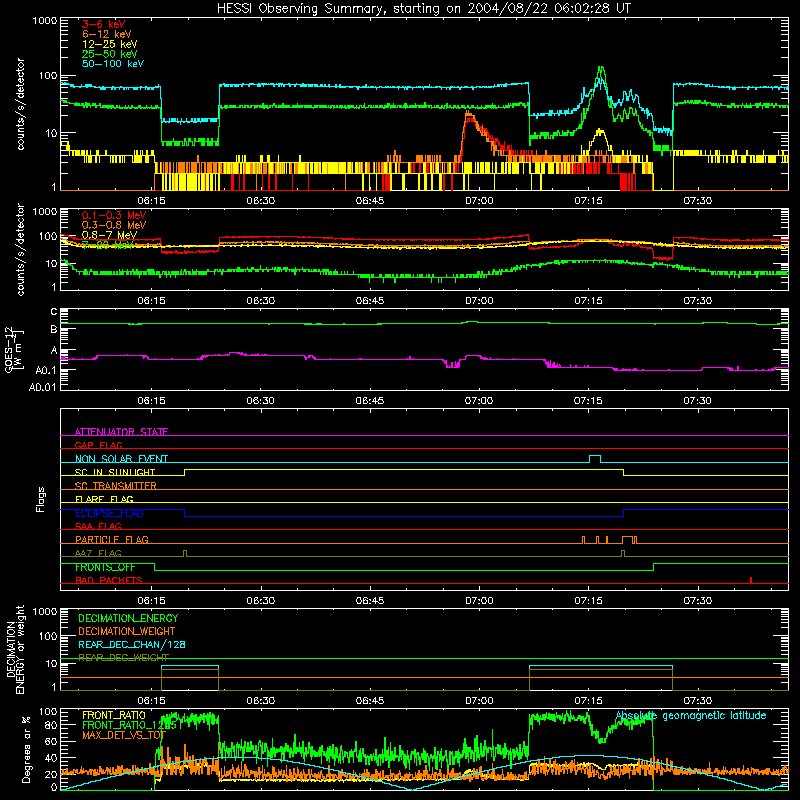Click counts/s/detector axis title of MeV panel
Viewport: 800px width, 800px height.
pyautogui.click(x=20, y=249)
